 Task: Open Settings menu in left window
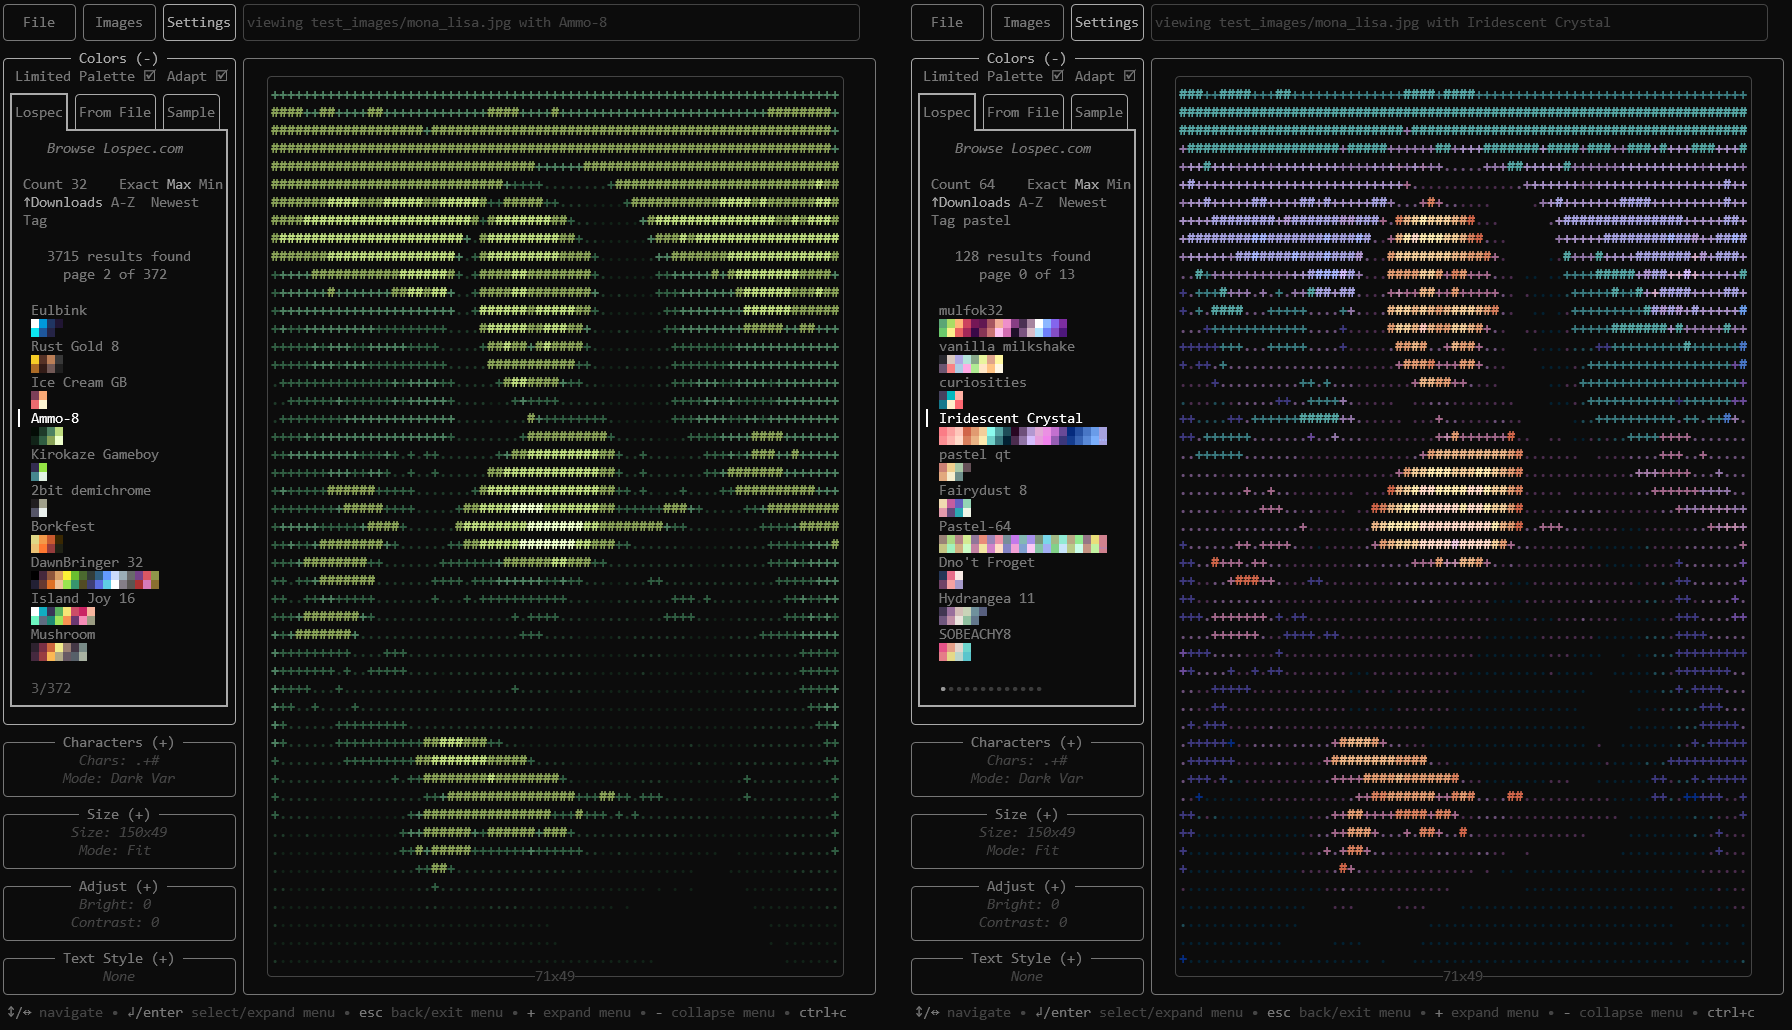198,22
